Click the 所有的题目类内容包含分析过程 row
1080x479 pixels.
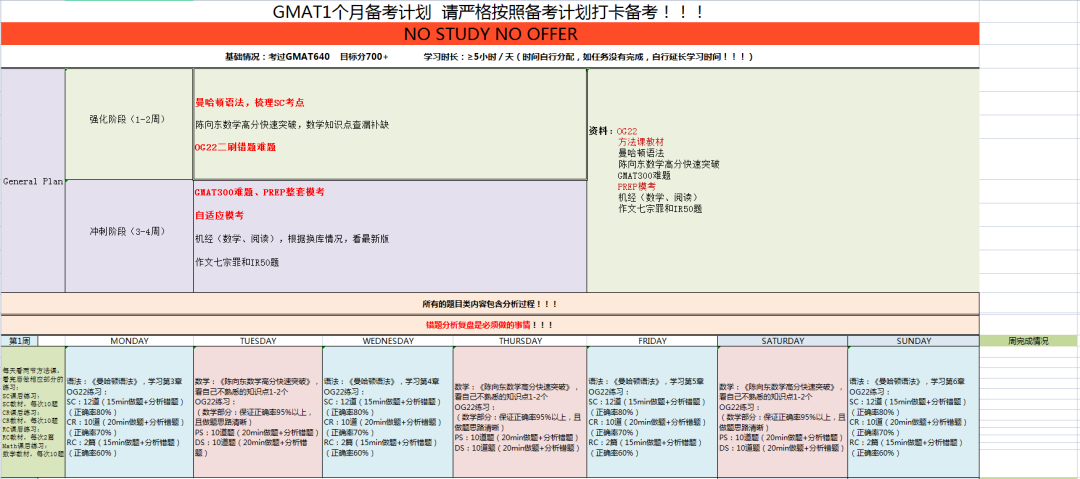click(x=490, y=303)
